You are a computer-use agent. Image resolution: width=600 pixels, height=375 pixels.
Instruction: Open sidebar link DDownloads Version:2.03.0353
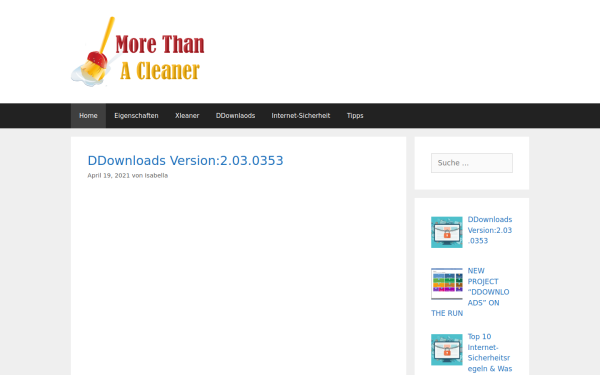point(490,230)
